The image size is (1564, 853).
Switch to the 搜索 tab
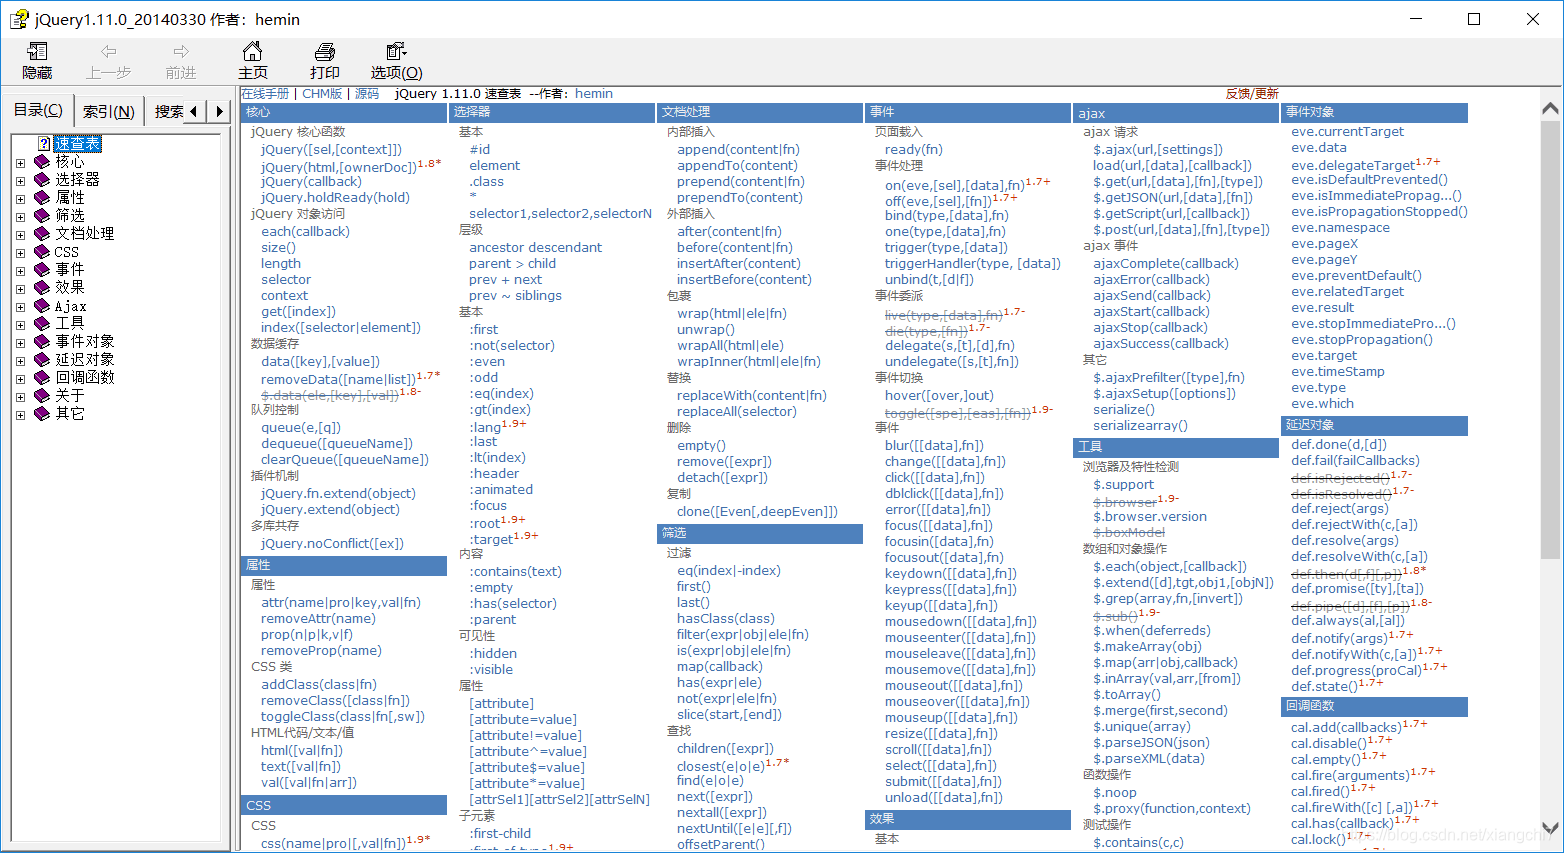click(x=168, y=112)
